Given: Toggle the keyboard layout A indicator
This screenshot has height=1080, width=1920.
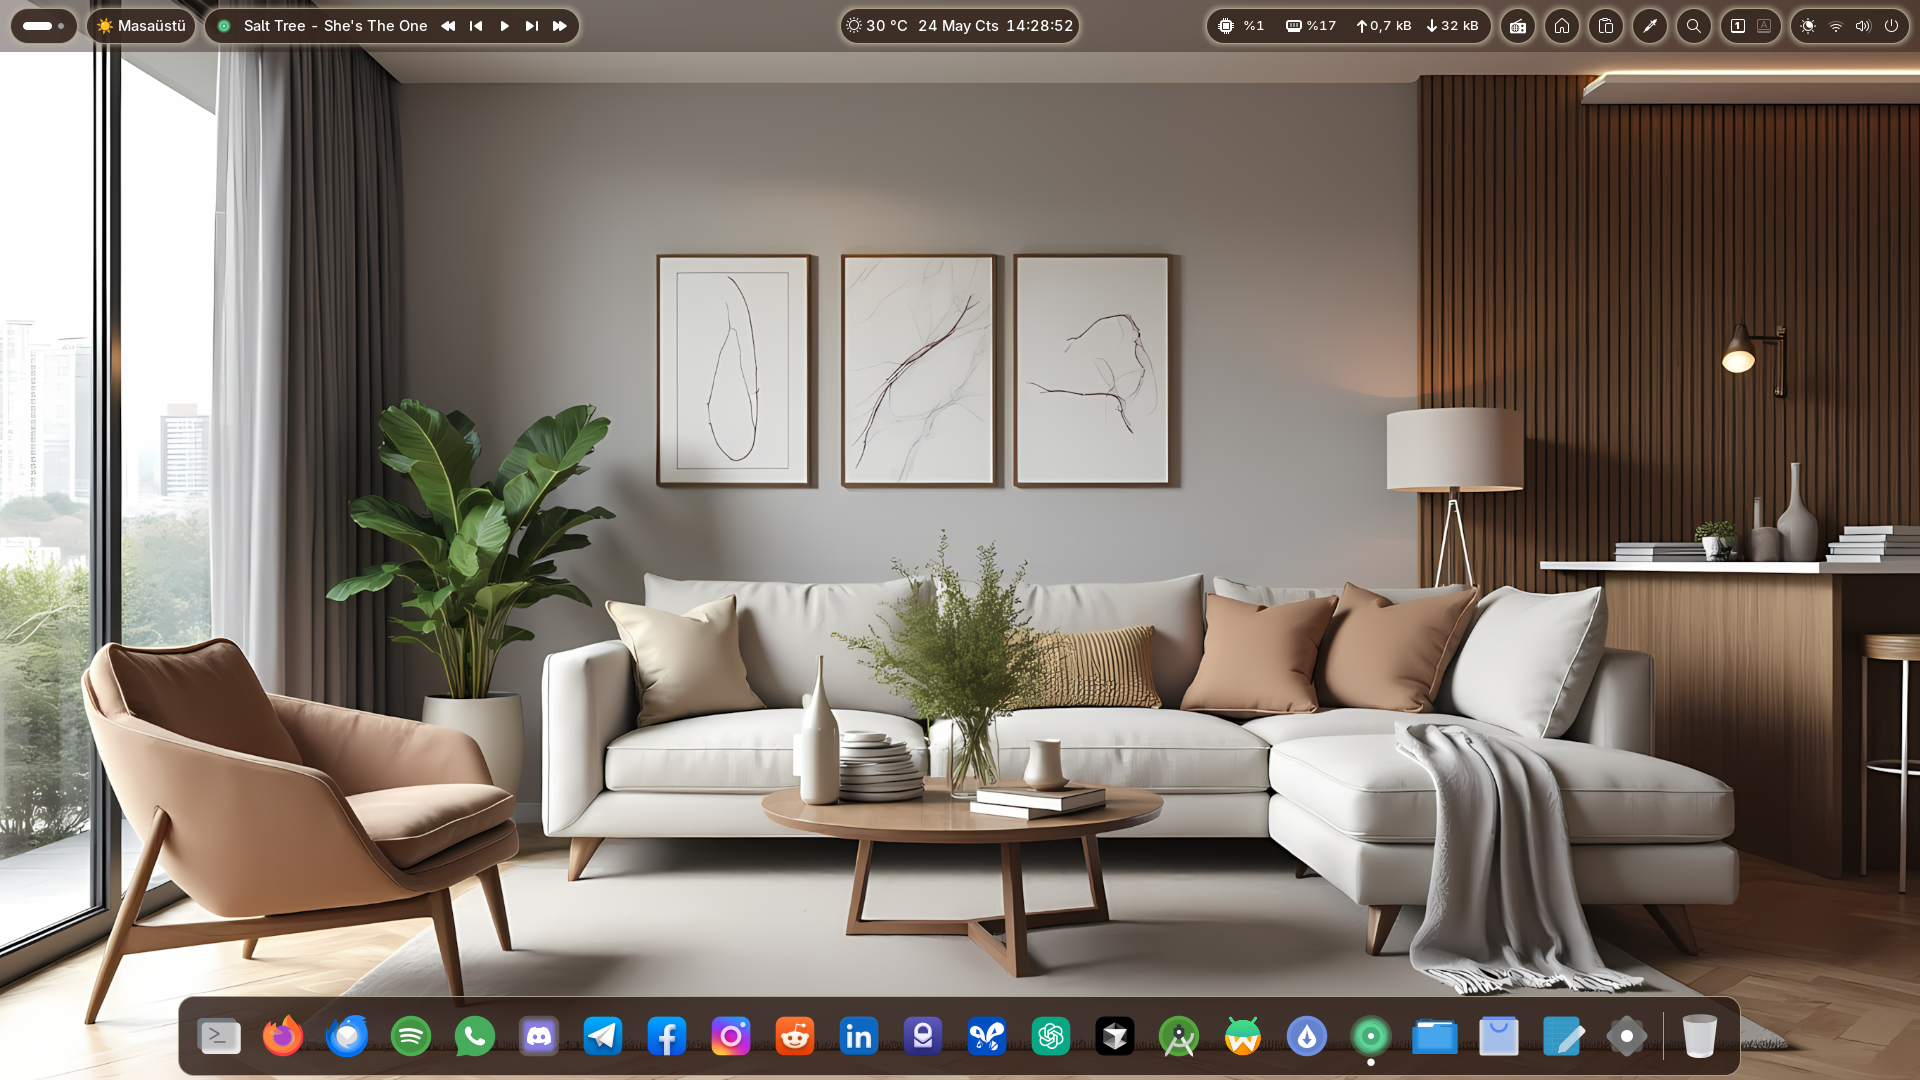Looking at the screenshot, I should click(x=1764, y=26).
